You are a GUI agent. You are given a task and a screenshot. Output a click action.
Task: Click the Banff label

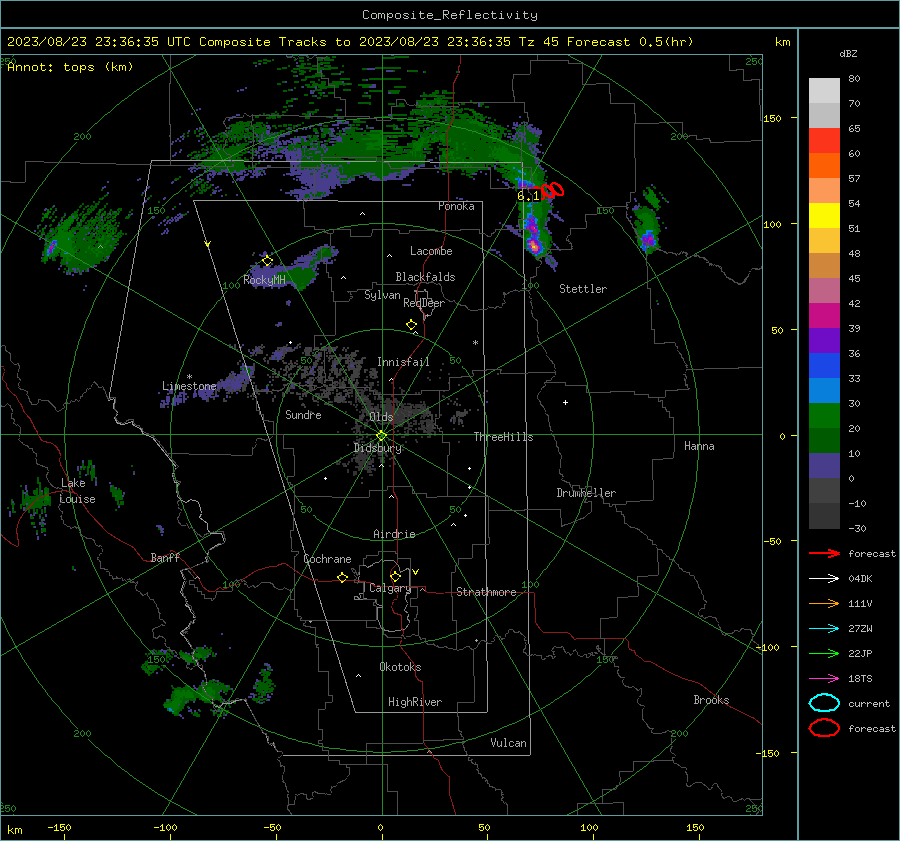click(165, 557)
